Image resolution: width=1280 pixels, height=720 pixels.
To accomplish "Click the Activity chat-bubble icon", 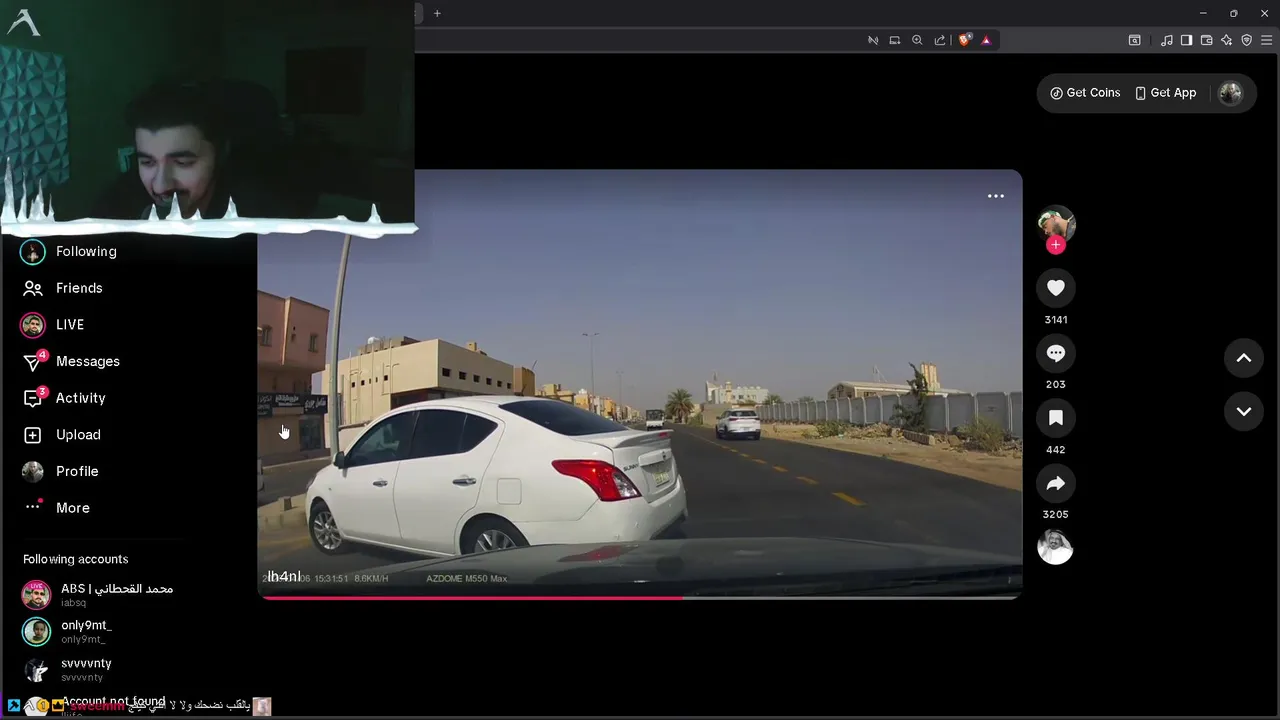I will click(x=33, y=398).
